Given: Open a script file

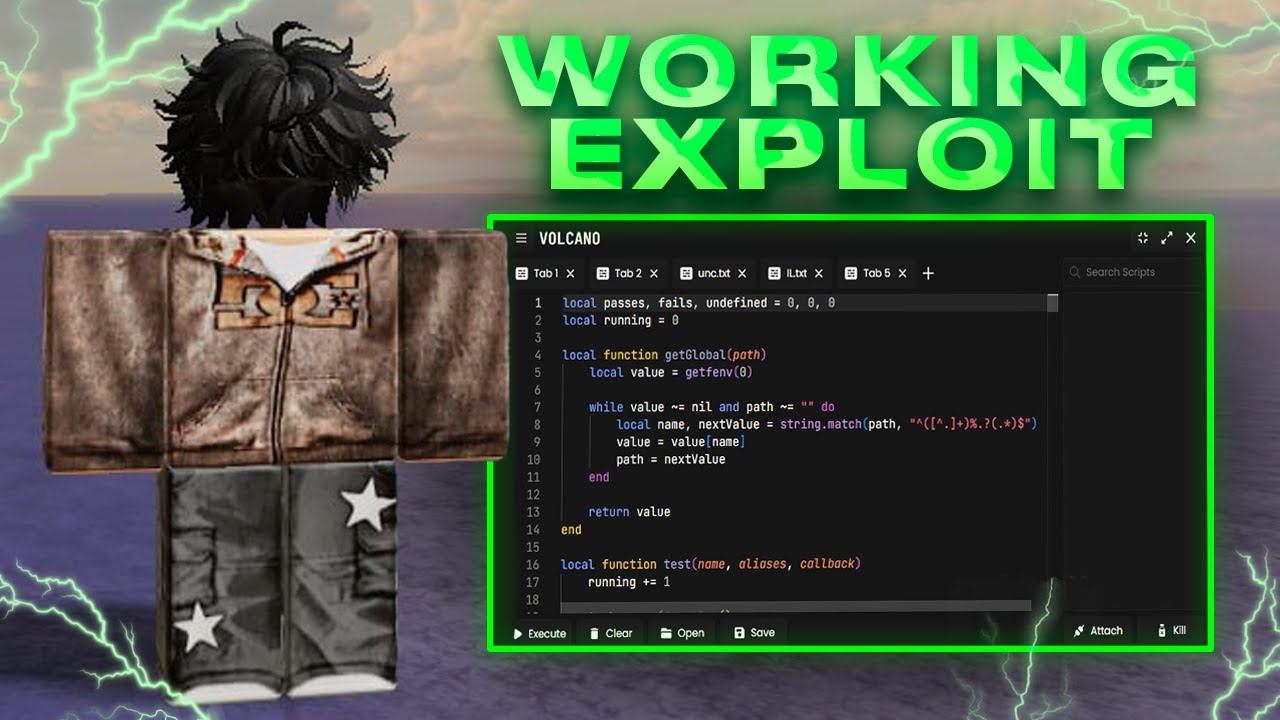Looking at the screenshot, I should [x=682, y=633].
